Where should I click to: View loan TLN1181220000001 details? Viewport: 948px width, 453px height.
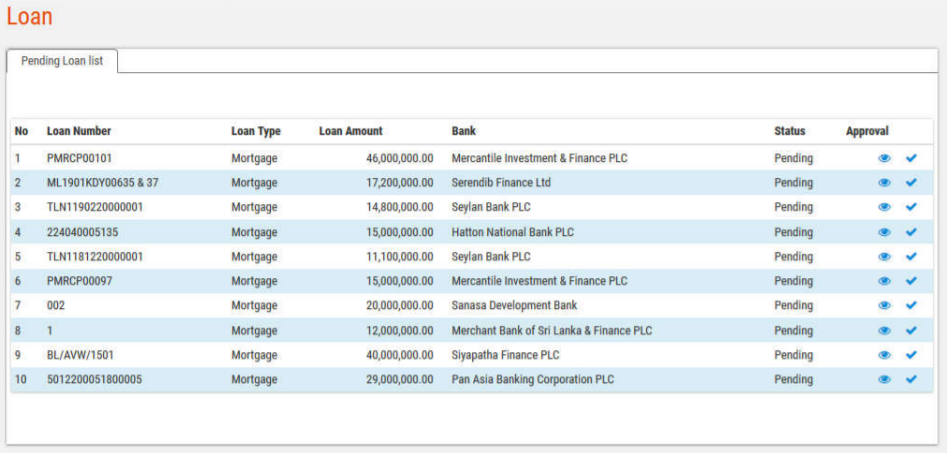(x=884, y=256)
